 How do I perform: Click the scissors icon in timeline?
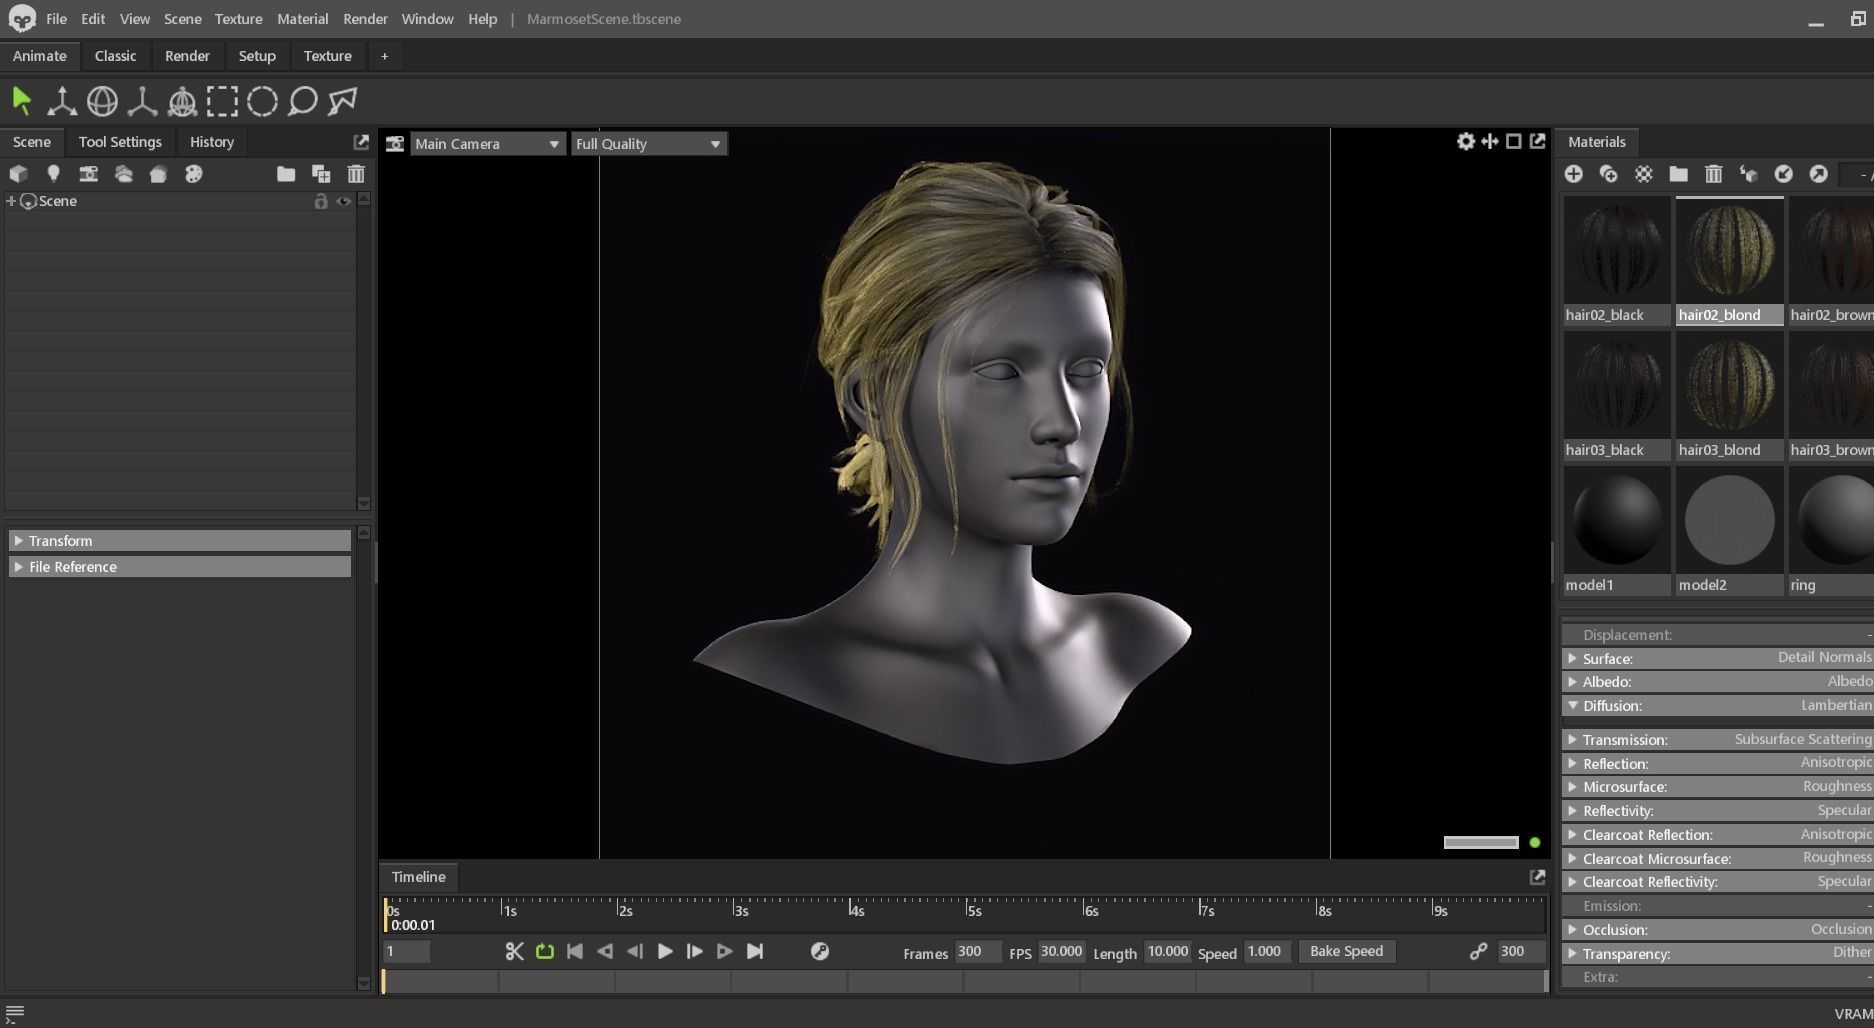(x=514, y=951)
